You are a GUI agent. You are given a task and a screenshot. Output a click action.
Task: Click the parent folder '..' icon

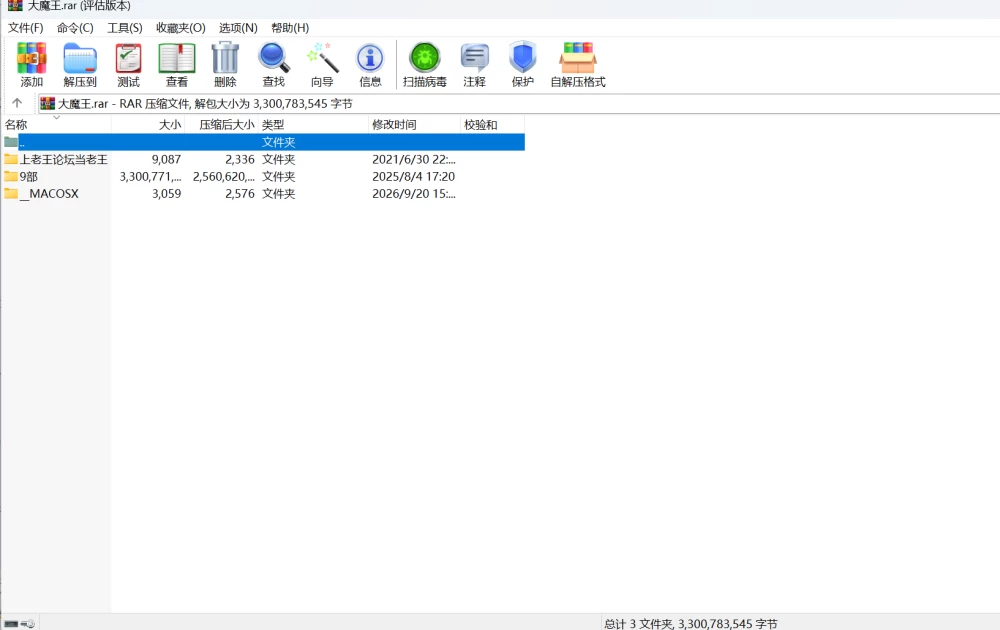tap(11, 142)
